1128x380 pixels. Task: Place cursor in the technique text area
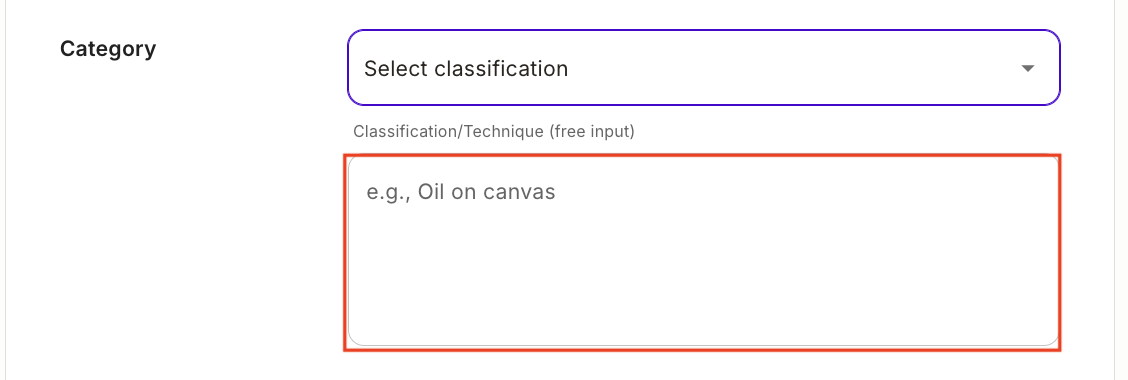[704, 250]
